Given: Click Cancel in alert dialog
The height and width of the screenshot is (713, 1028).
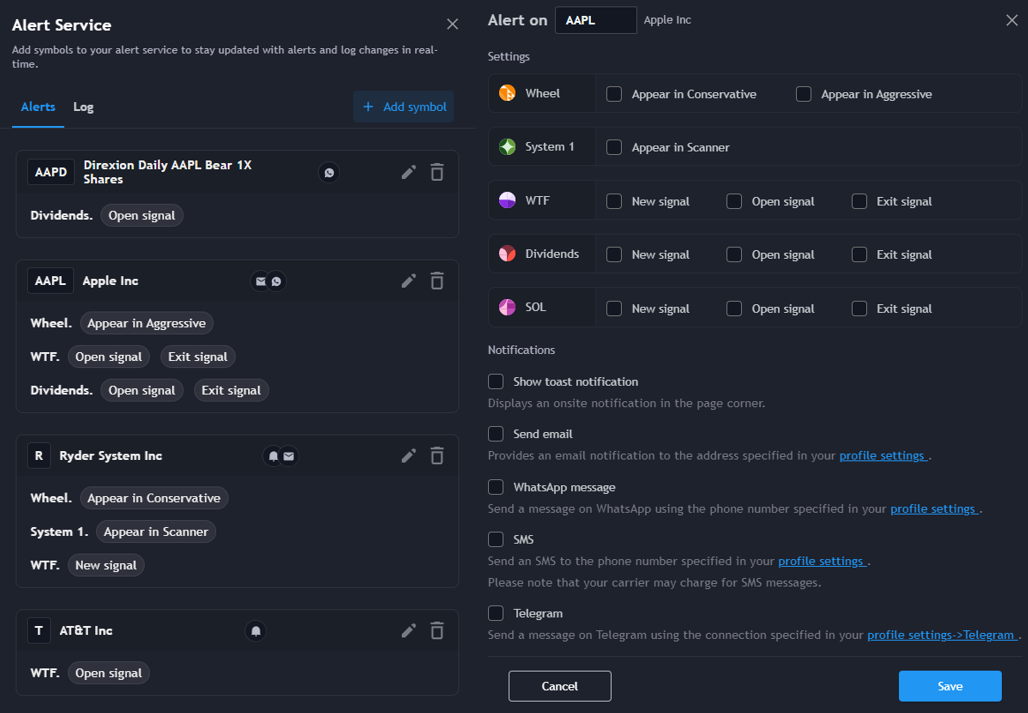Looking at the screenshot, I should pos(560,686).
